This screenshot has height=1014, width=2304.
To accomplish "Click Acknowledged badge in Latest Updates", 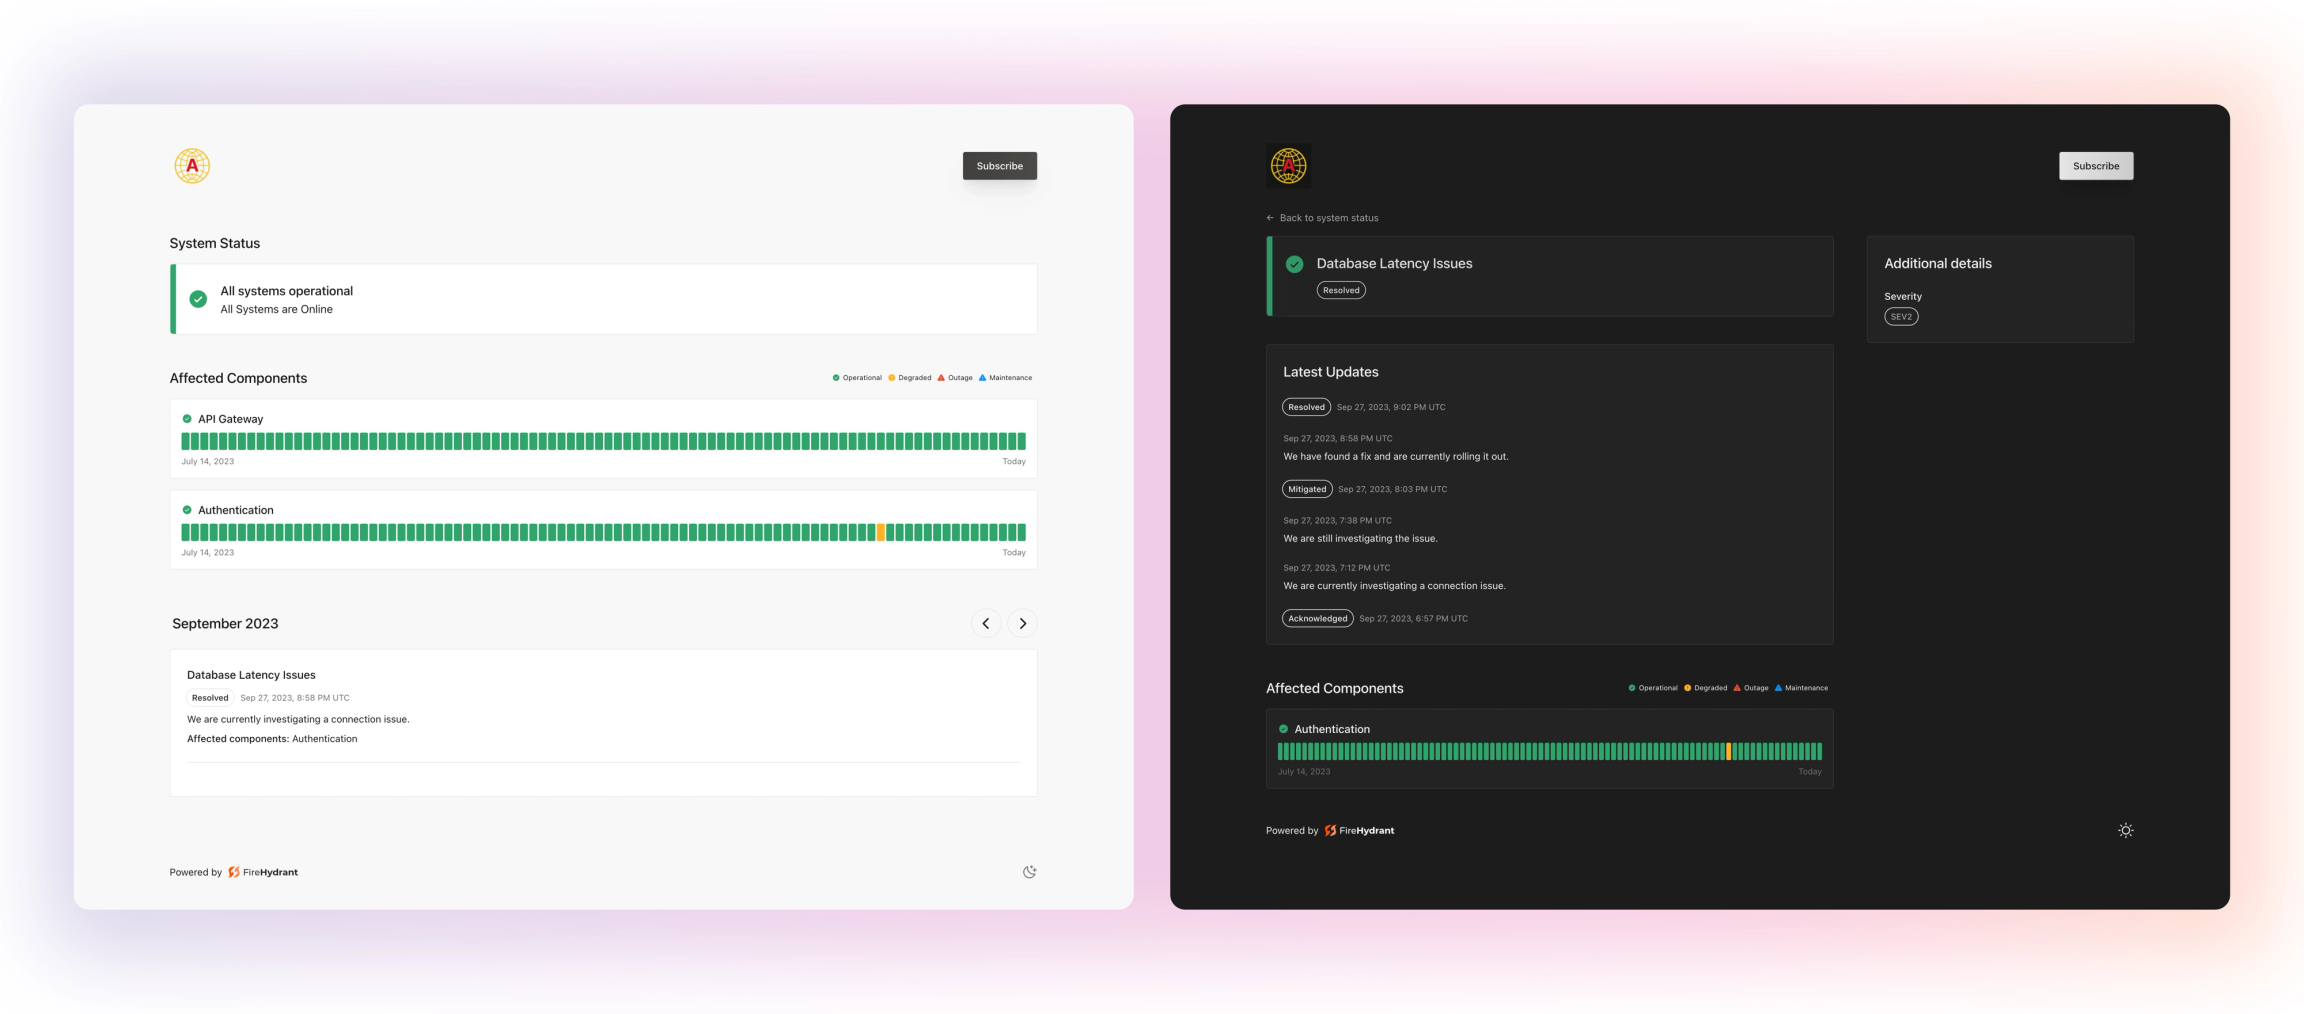I will [x=1317, y=618].
